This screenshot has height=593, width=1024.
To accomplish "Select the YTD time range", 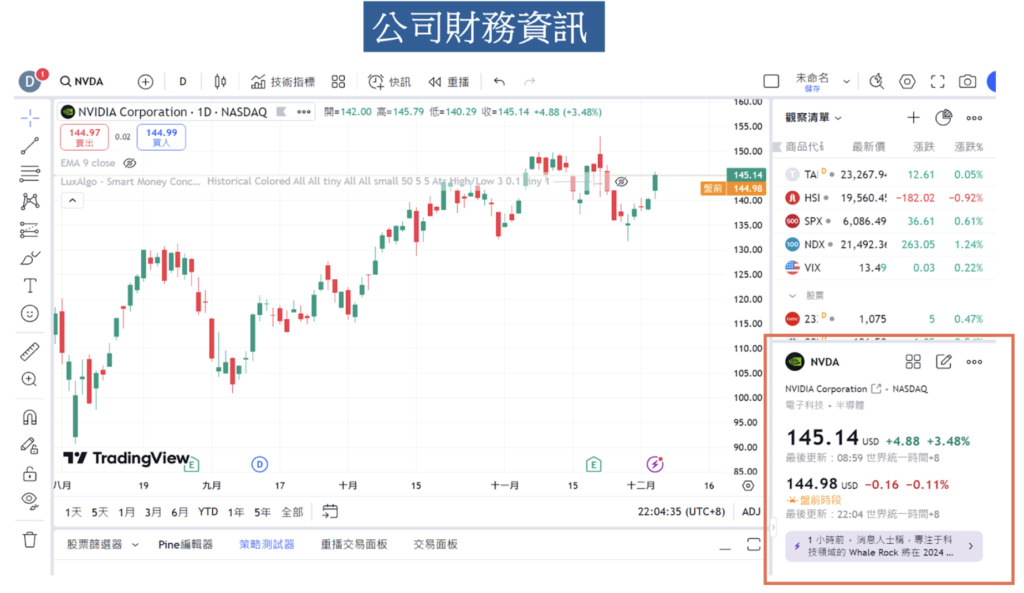I will pyautogui.click(x=208, y=512).
